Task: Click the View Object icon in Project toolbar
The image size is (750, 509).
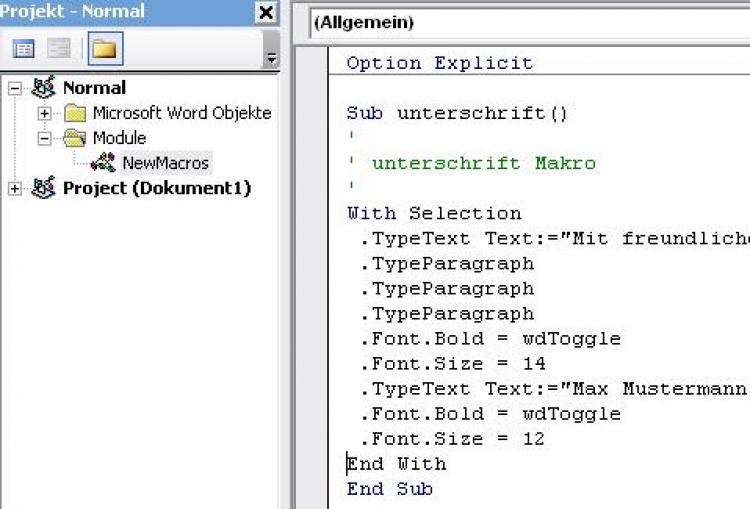Action: [x=59, y=48]
